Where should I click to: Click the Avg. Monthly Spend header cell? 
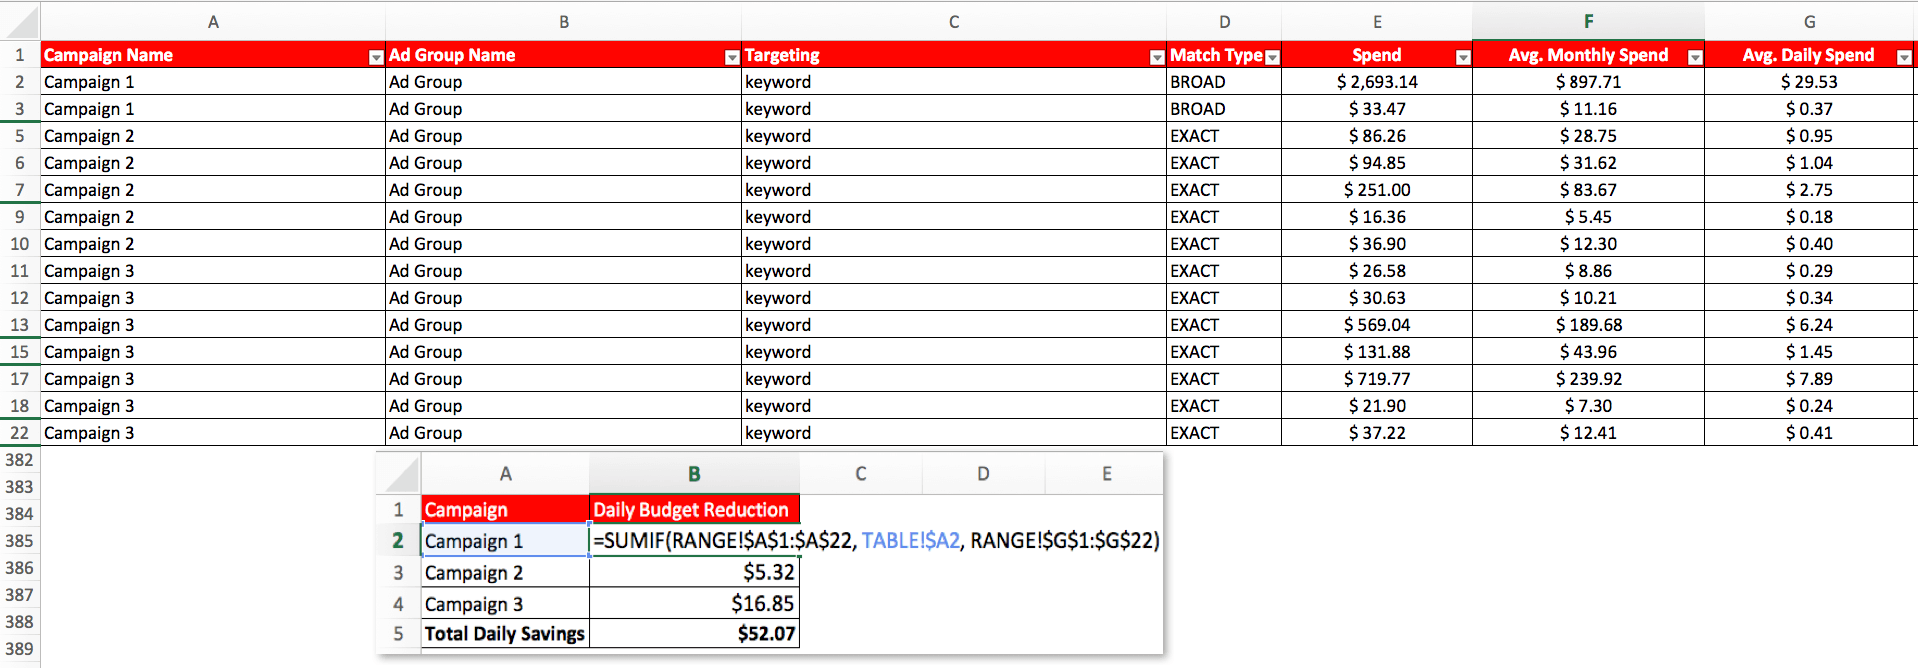[x=1588, y=55]
